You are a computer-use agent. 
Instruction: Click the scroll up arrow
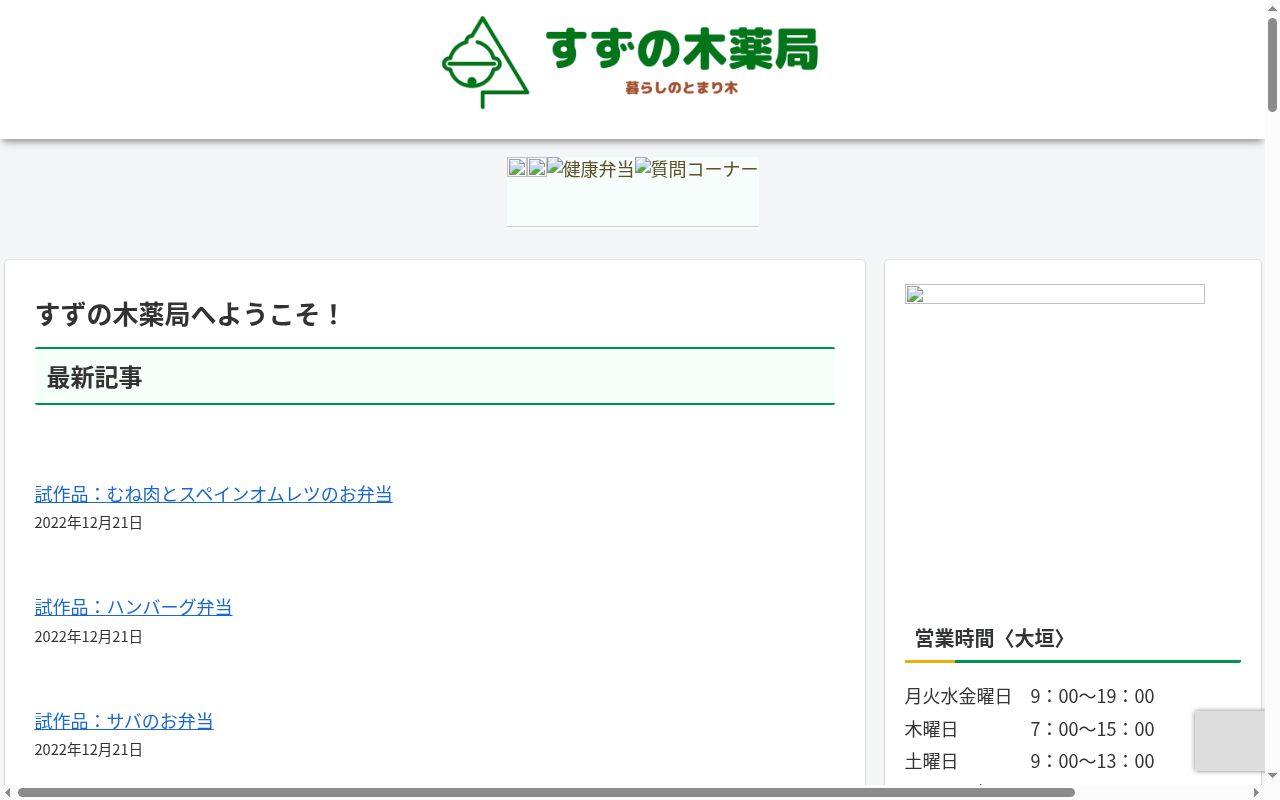click(x=1272, y=7)
